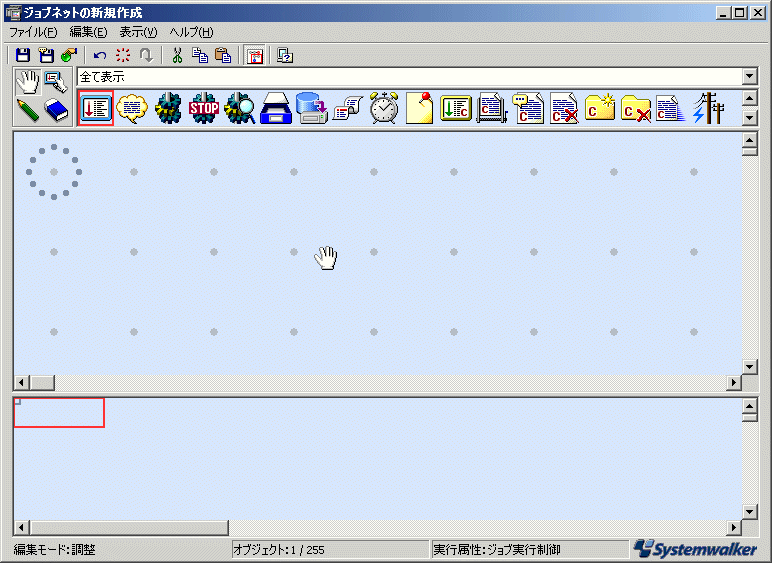Select the STOP sign gear icon

click(x=204, y=108)
